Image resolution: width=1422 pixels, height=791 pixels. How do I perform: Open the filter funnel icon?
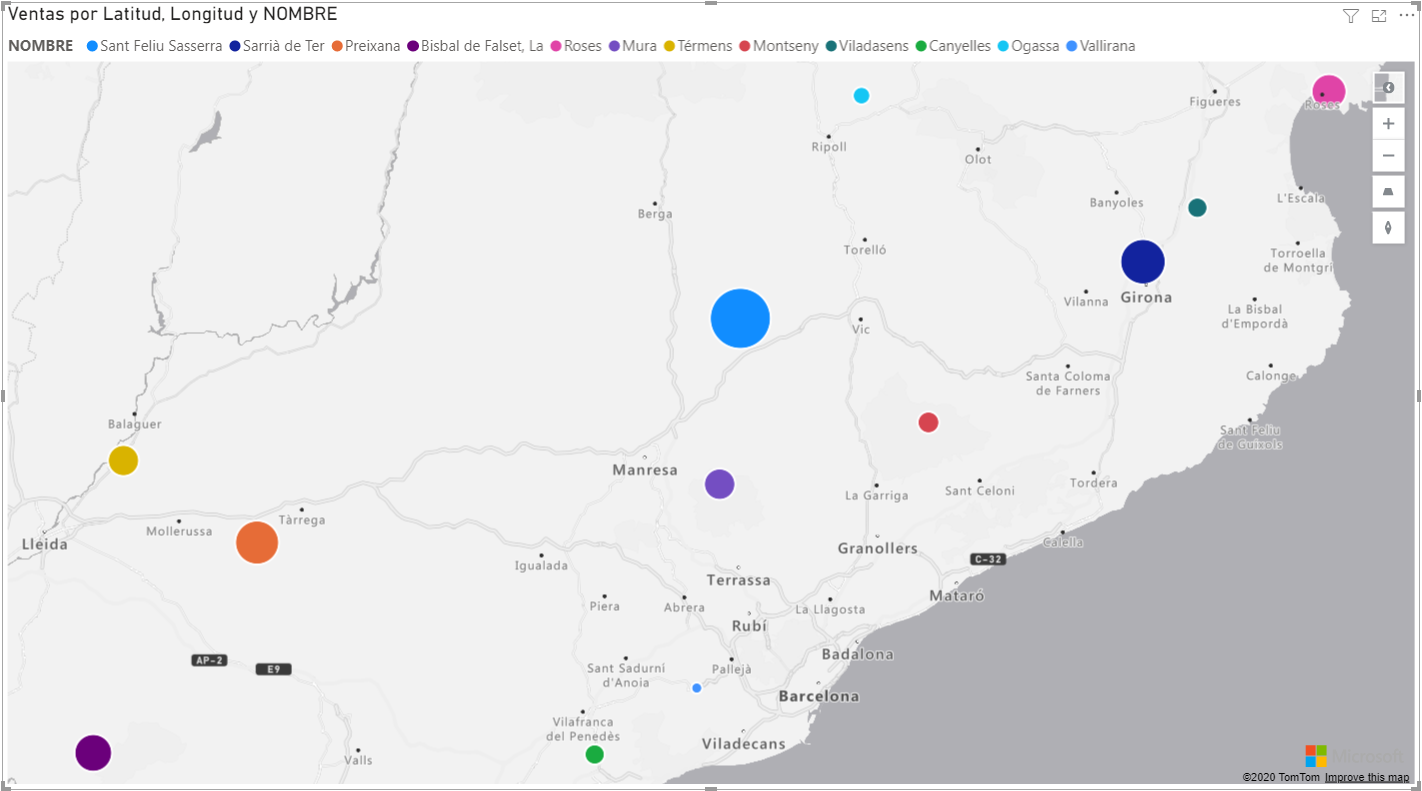tap(1350, 15)
